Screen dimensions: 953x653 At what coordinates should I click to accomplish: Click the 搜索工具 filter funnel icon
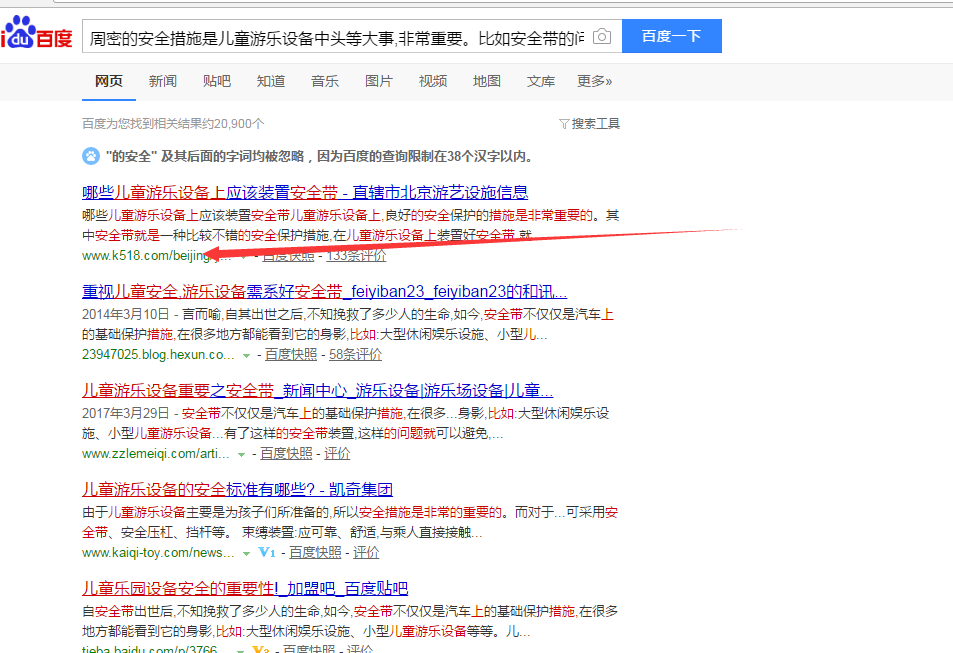(x=564, y=124)
